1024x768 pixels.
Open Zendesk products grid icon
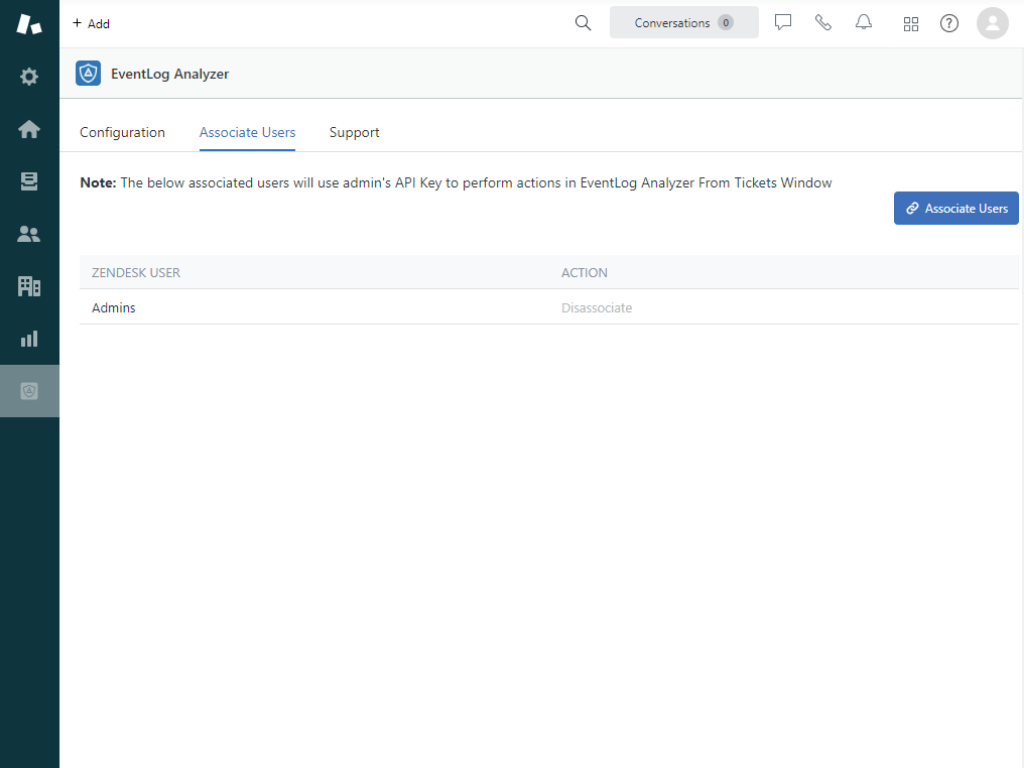click(x=911, y=24)
